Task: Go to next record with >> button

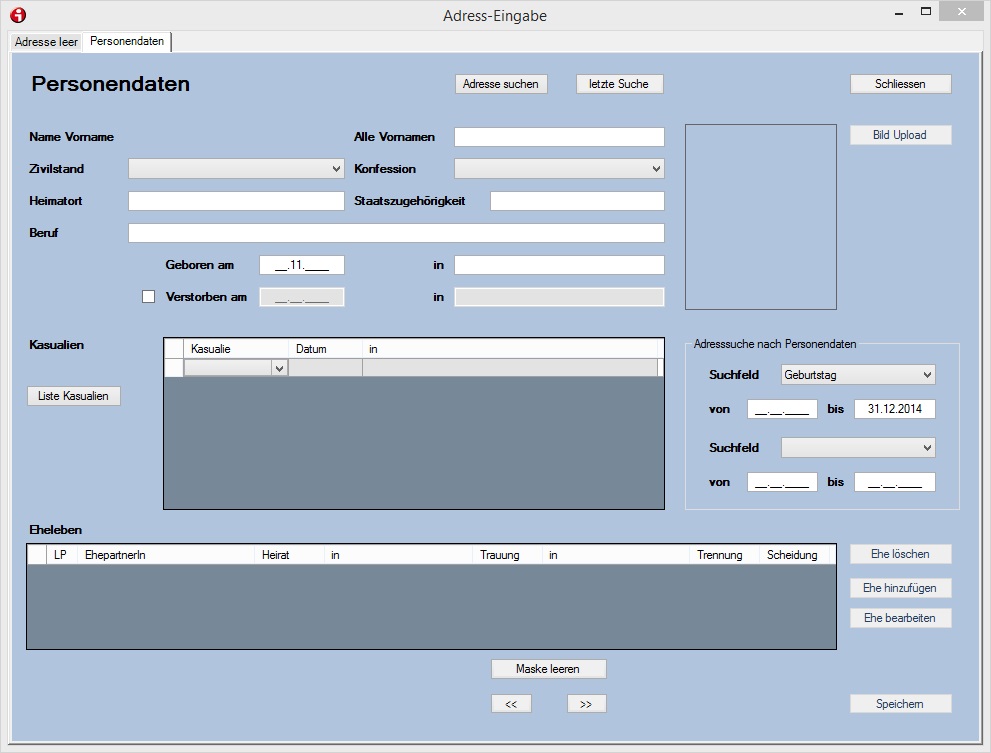Action: [x=586, y=704]
